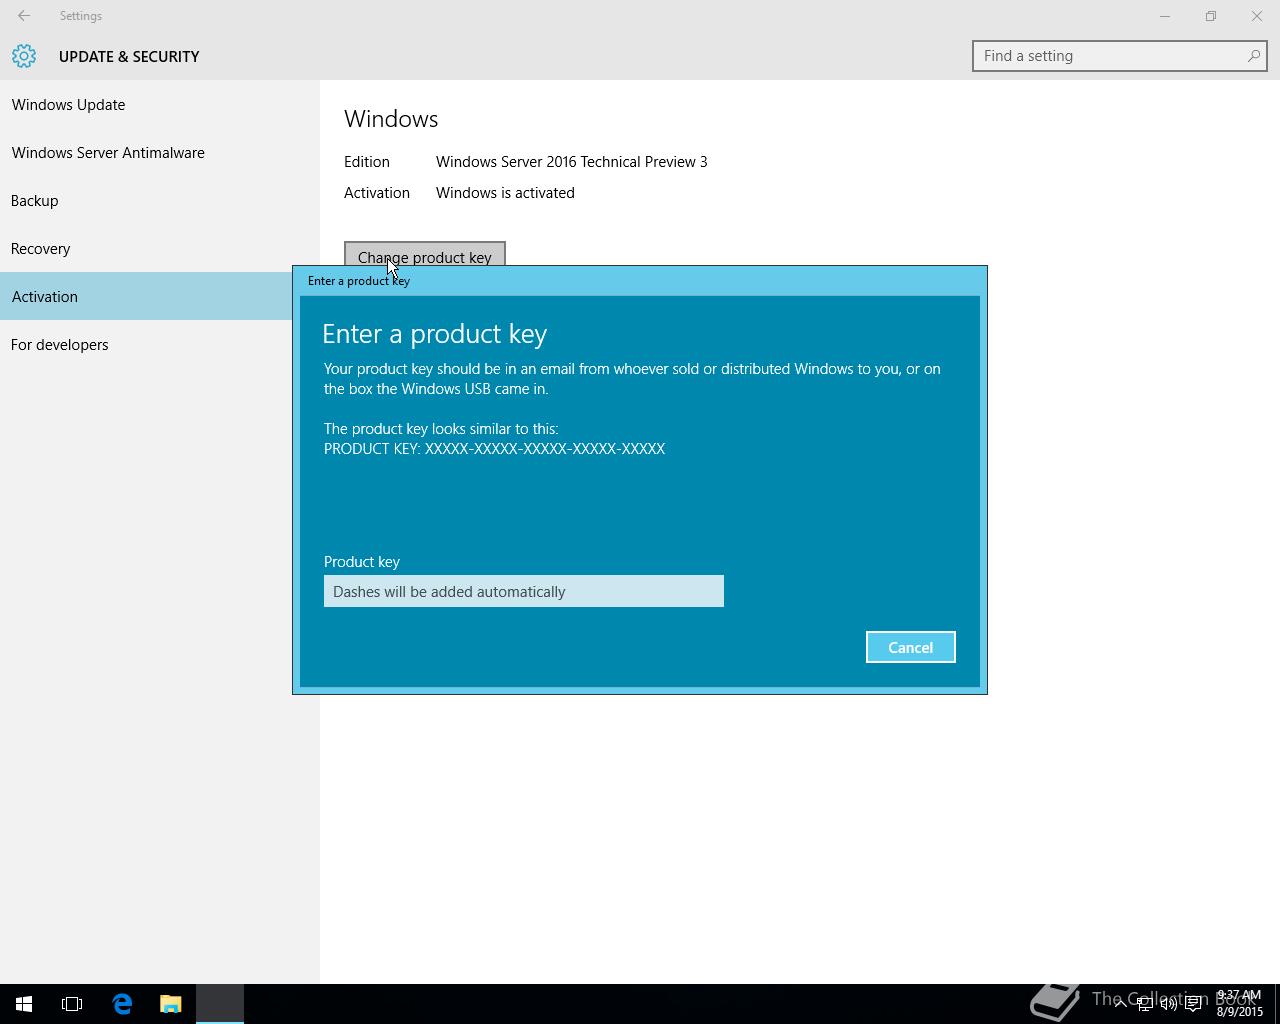The height and width of the screenshot is (1024, 1280).
Task: Open Task View from taskbar
Action: pos(72,1004)
